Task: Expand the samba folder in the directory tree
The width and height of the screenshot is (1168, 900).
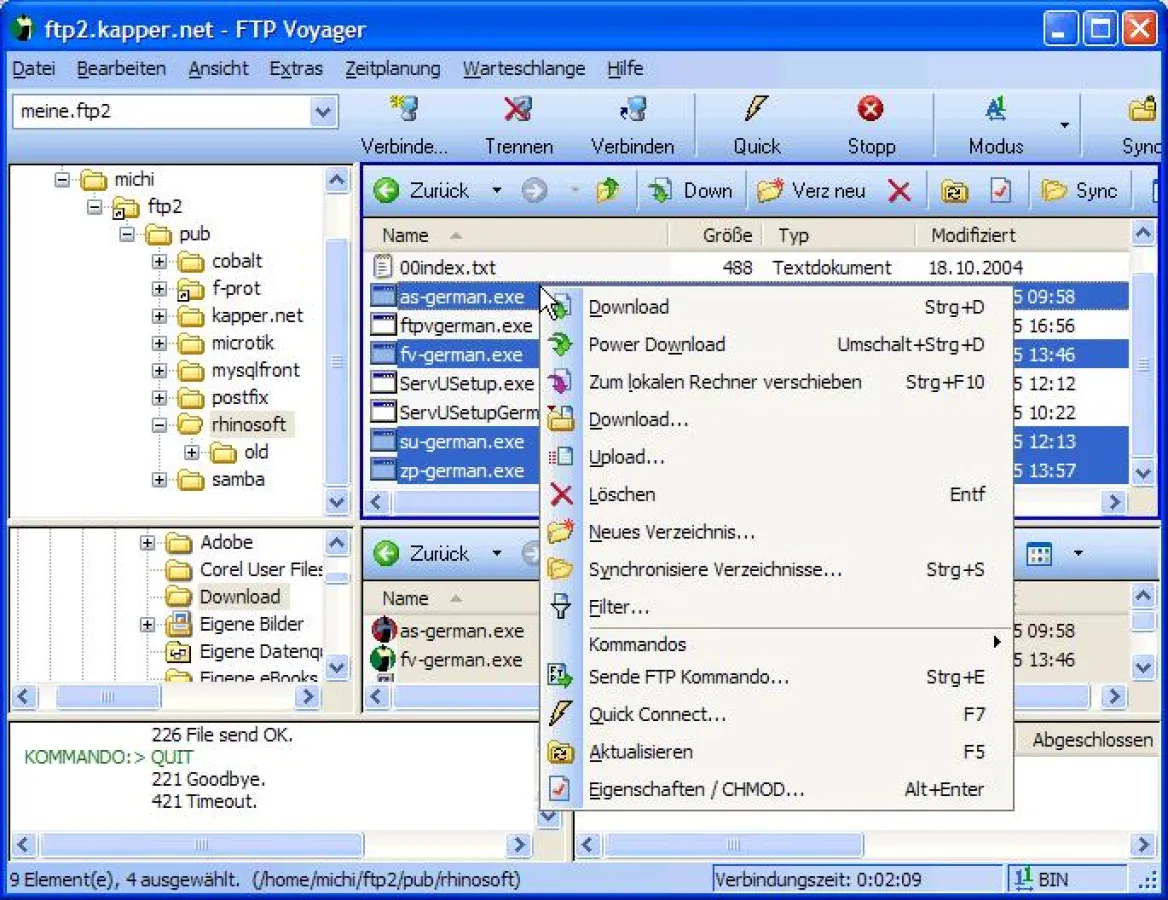Action: pos(159,480)
